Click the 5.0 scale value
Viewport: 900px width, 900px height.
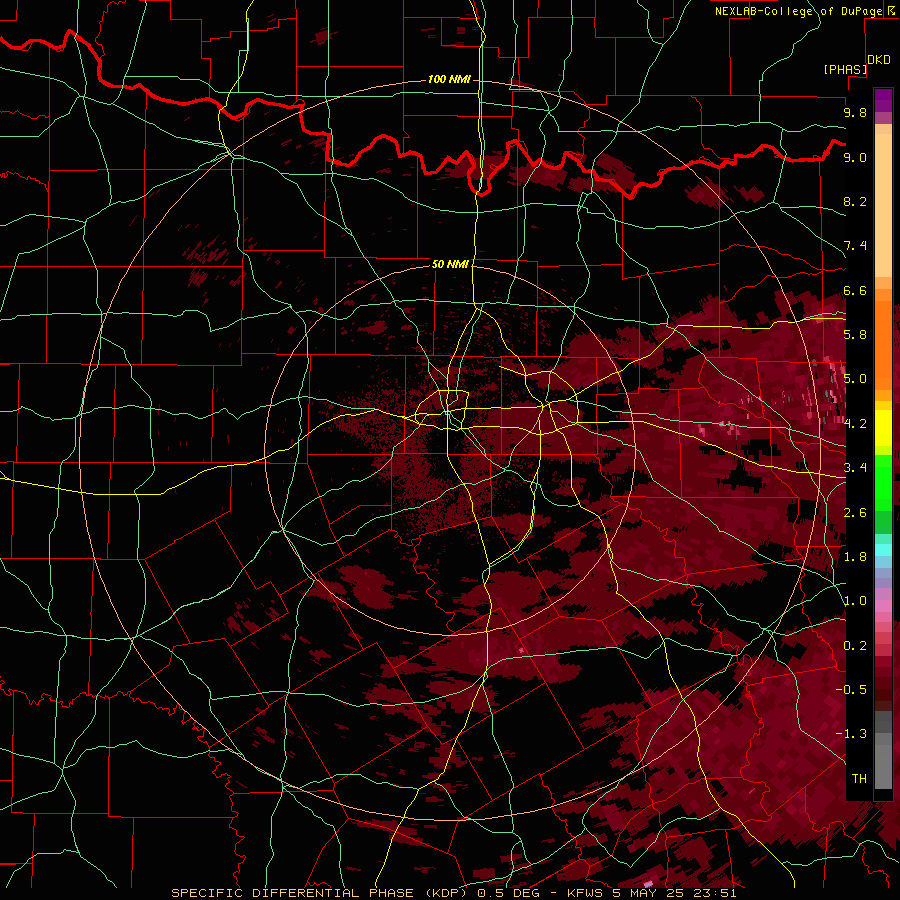(x=855, y=379)
